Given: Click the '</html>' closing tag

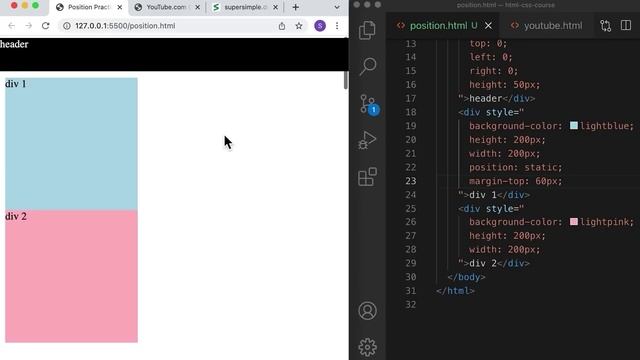Looking at the screenshot, I should (455, 291).
